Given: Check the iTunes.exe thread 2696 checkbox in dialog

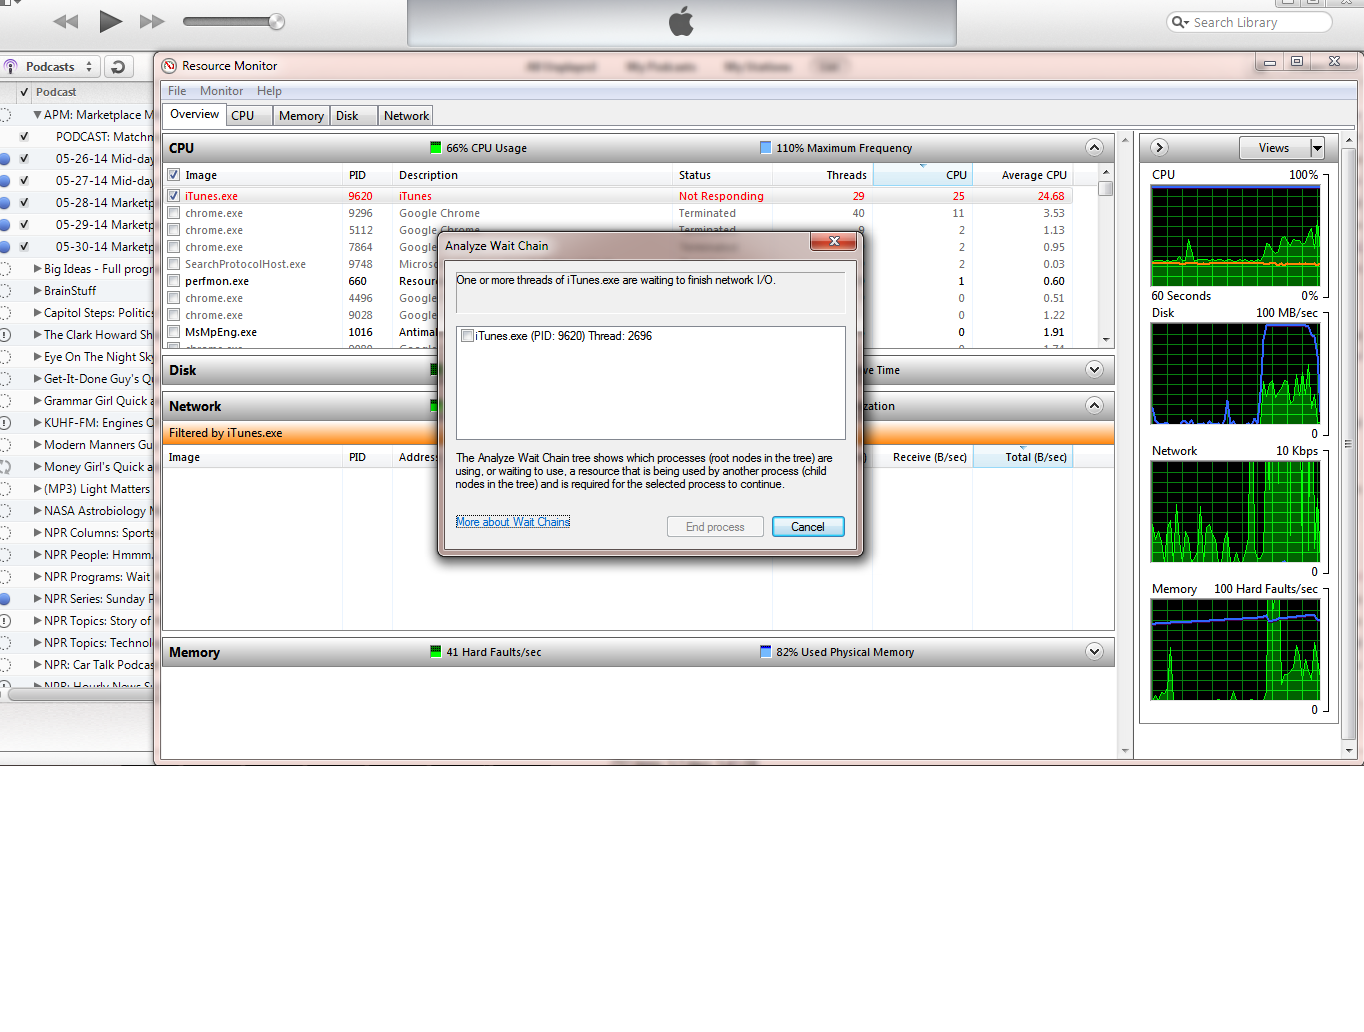Looking at the screenshot, I should pyautogui.click(x=467, y=336).
